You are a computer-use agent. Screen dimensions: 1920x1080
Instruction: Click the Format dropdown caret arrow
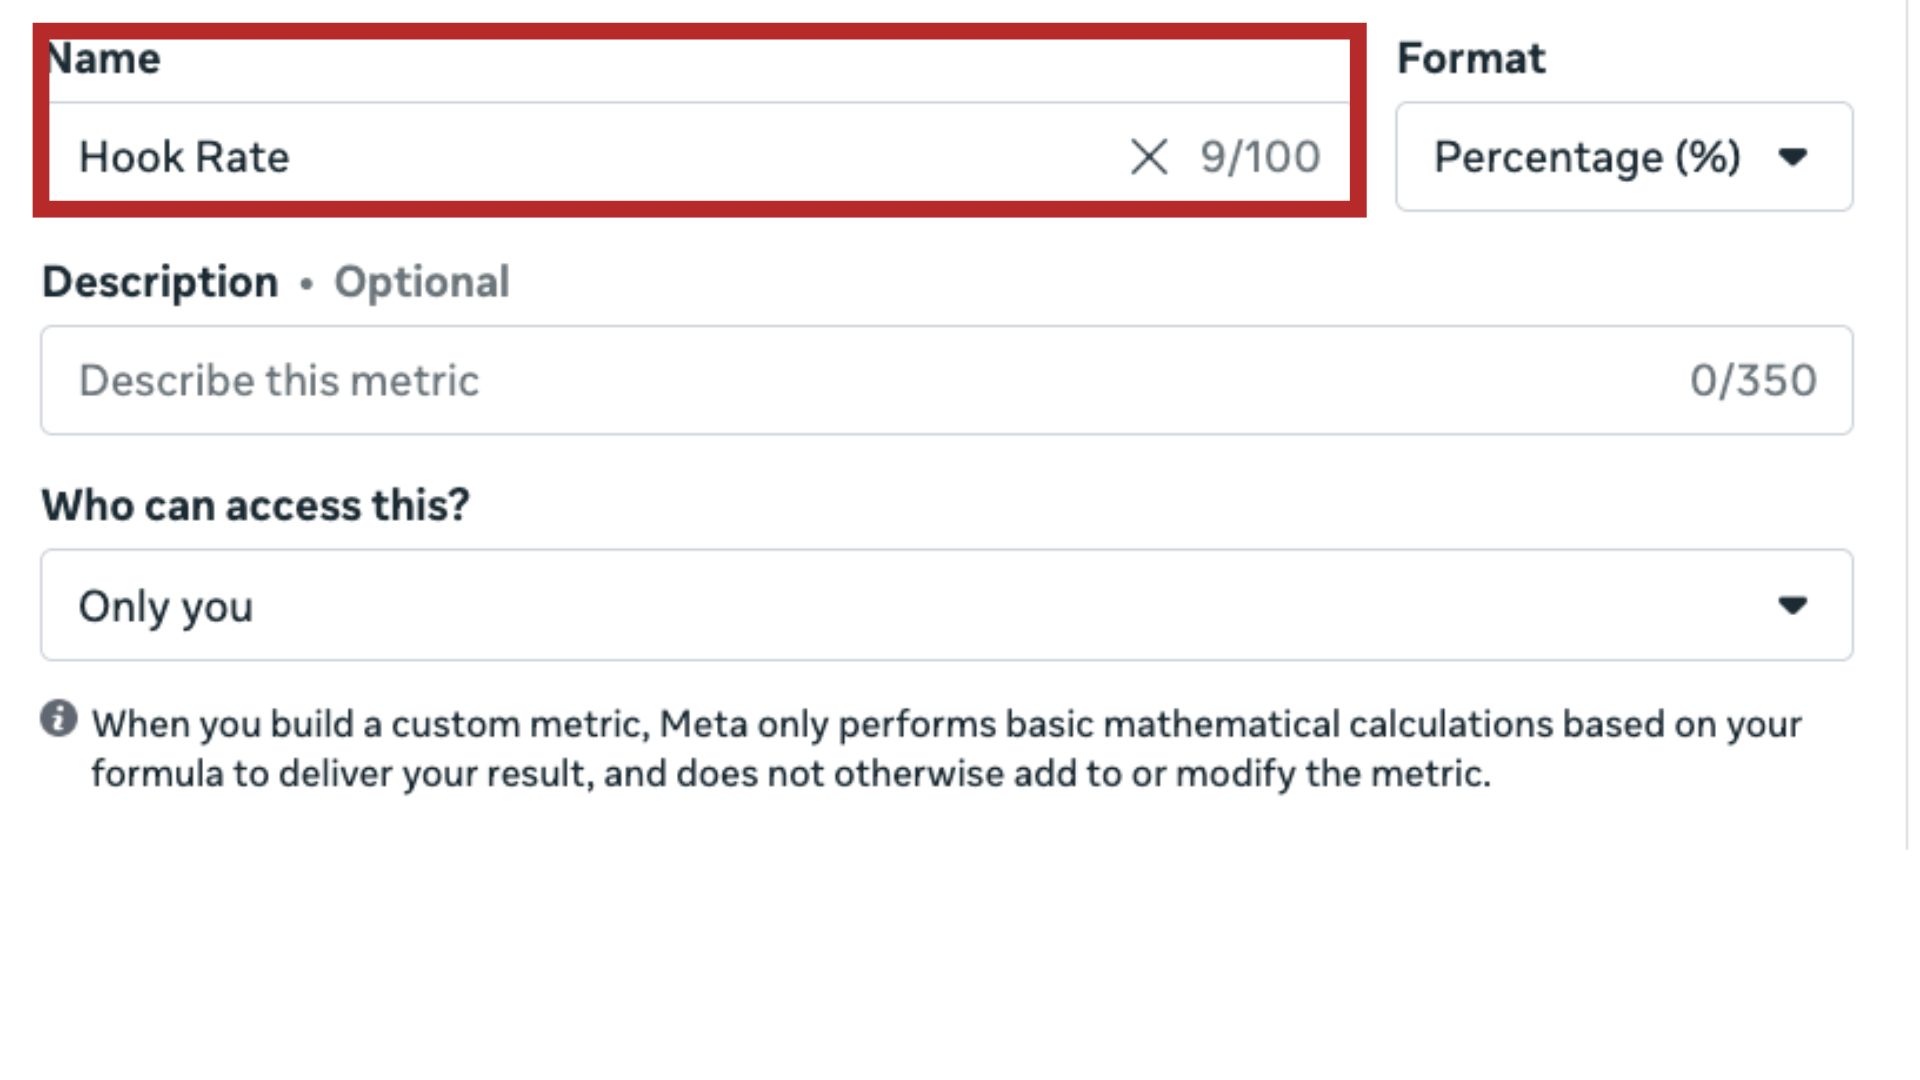(x=1792, y=157)
